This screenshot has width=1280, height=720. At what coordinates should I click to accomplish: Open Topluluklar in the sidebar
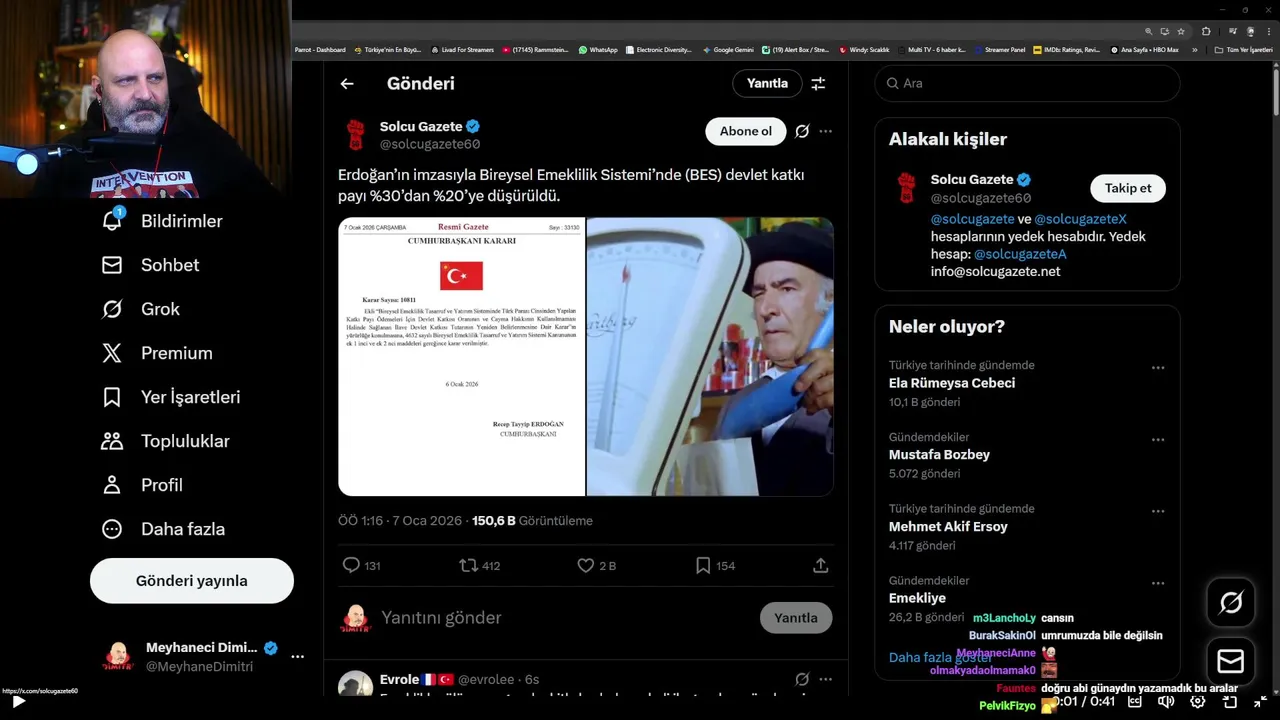165,441
